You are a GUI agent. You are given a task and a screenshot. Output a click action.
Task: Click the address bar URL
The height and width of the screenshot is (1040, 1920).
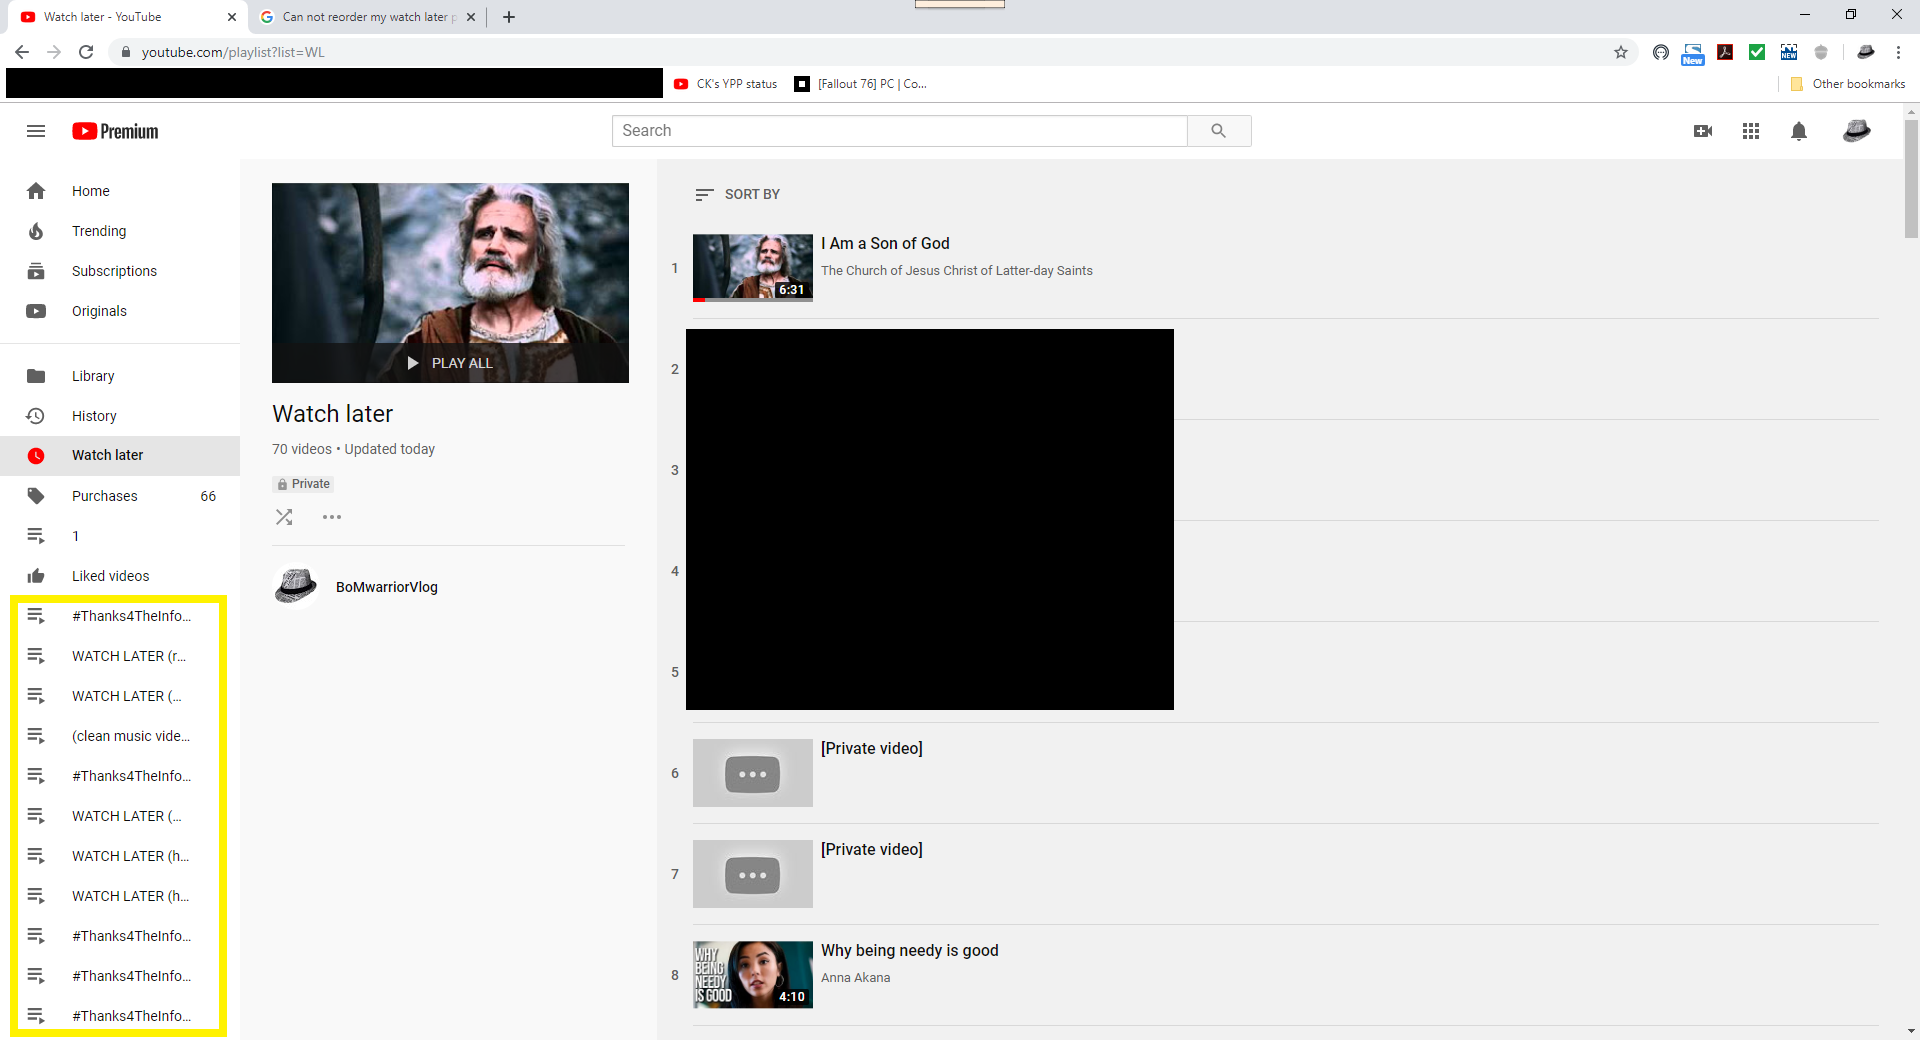[x=233, y=52]
